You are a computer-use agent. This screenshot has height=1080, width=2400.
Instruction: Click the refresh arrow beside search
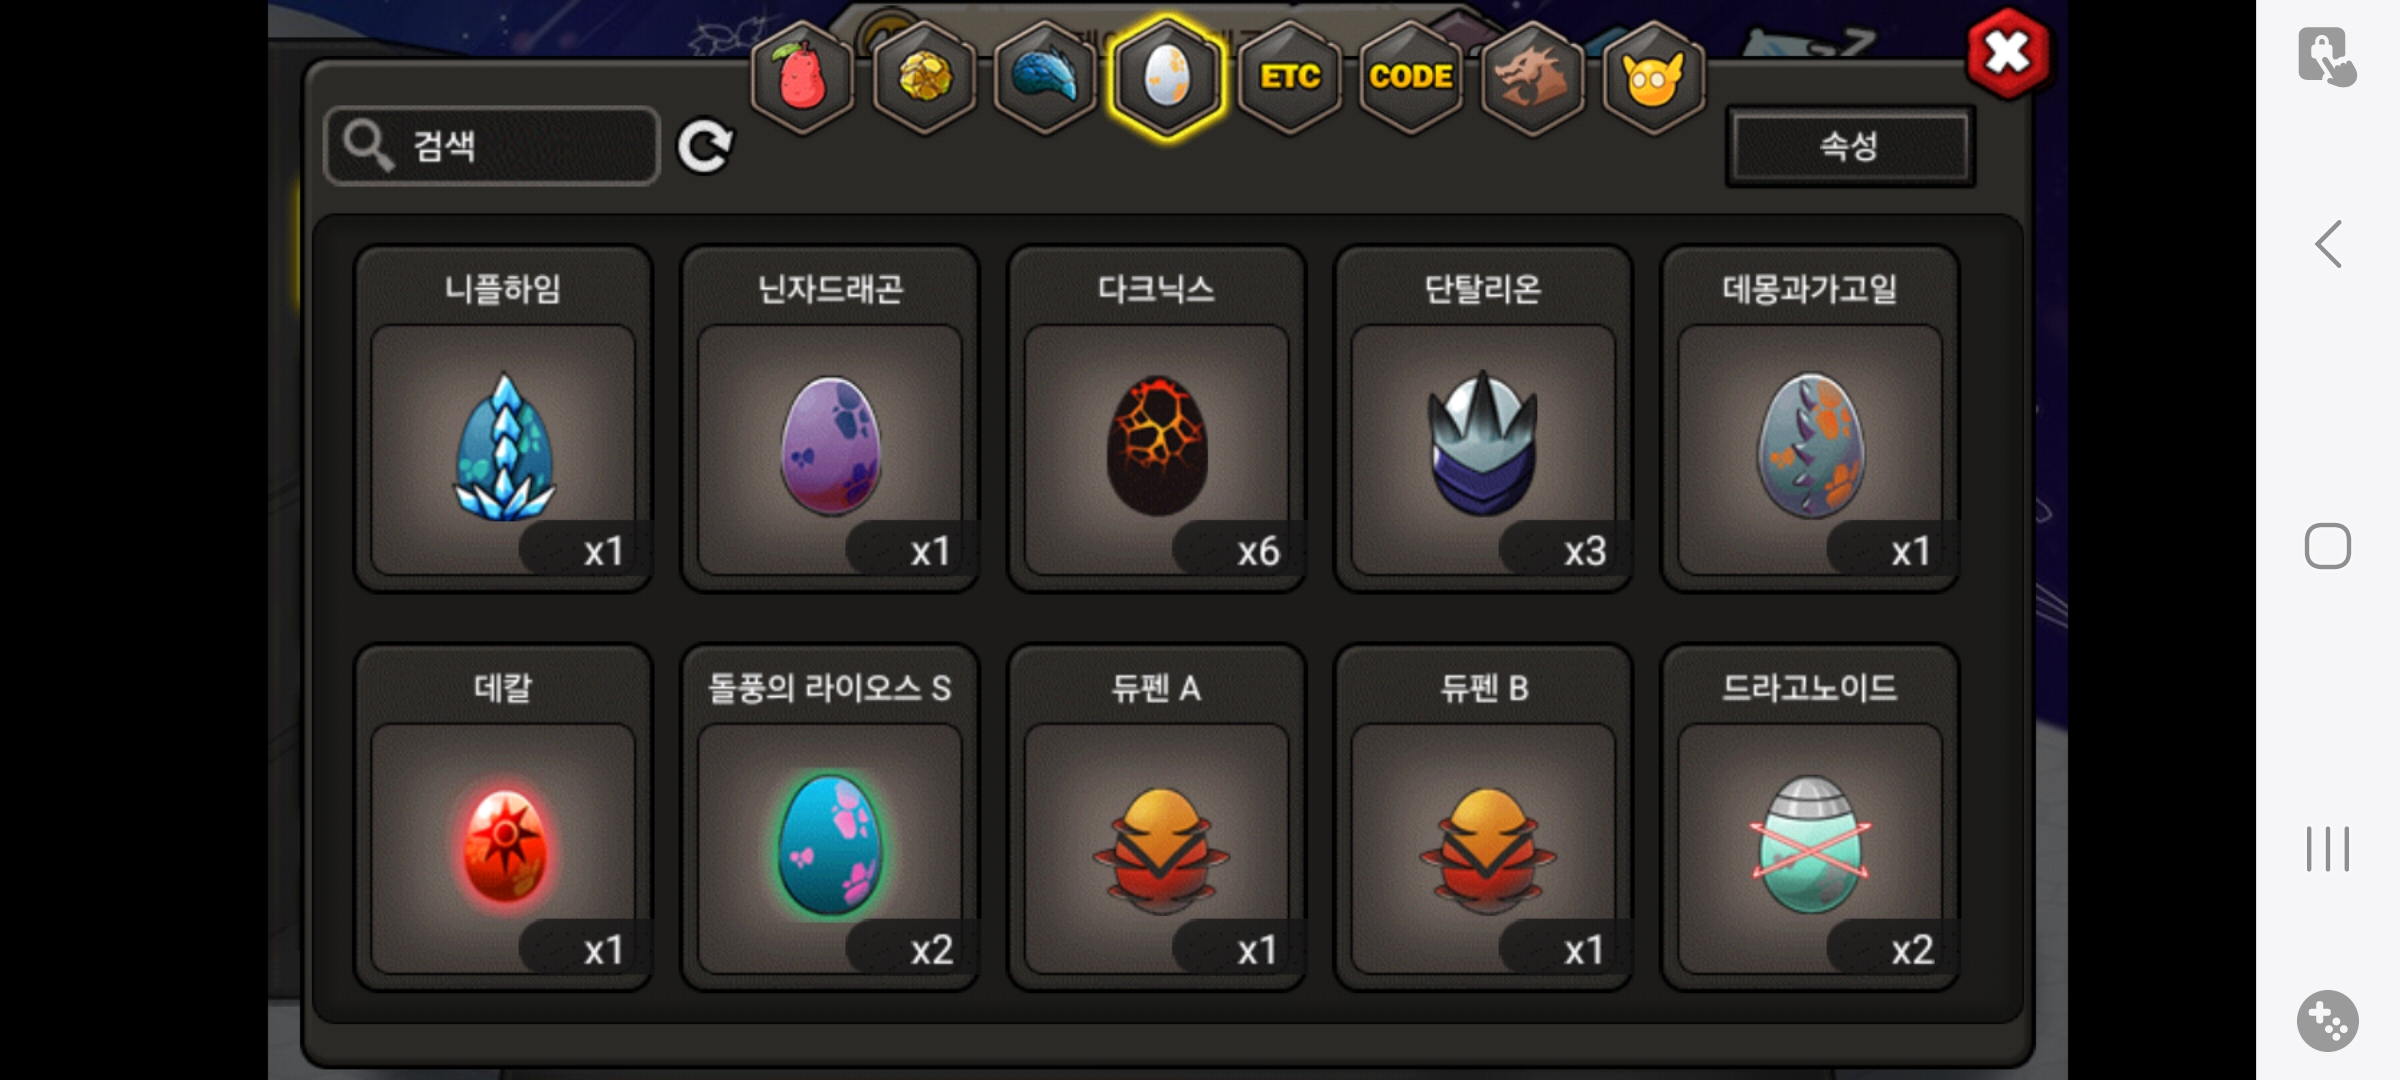(705, 147)
